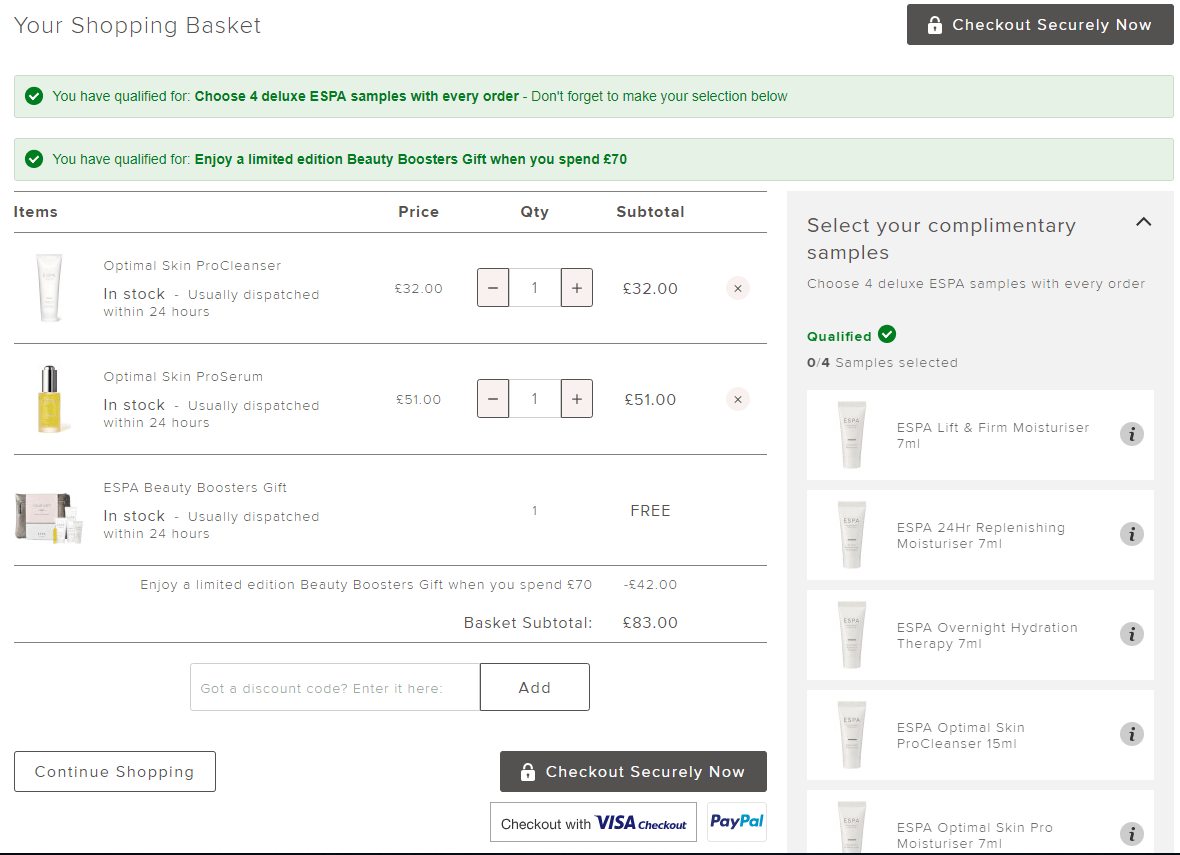Click Add to apply discount code
This screenshot has height=855, width=1180.
click(534, 687)
